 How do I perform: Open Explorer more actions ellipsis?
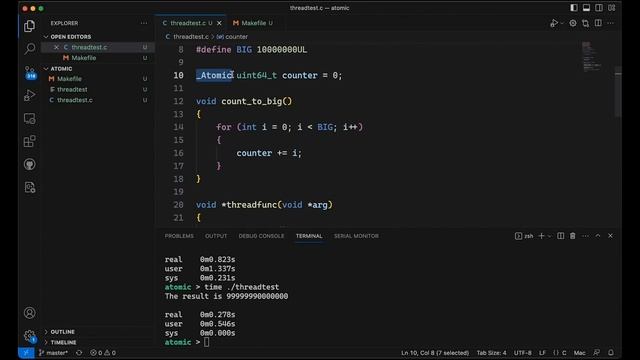point(144,23)
